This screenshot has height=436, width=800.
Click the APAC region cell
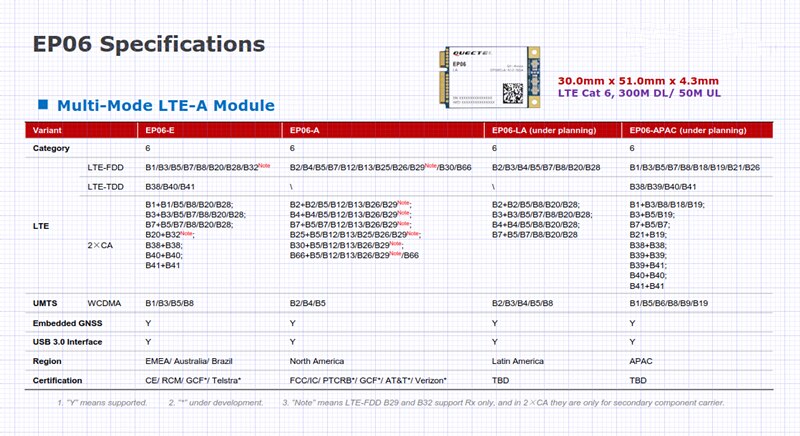coord(641,362)
